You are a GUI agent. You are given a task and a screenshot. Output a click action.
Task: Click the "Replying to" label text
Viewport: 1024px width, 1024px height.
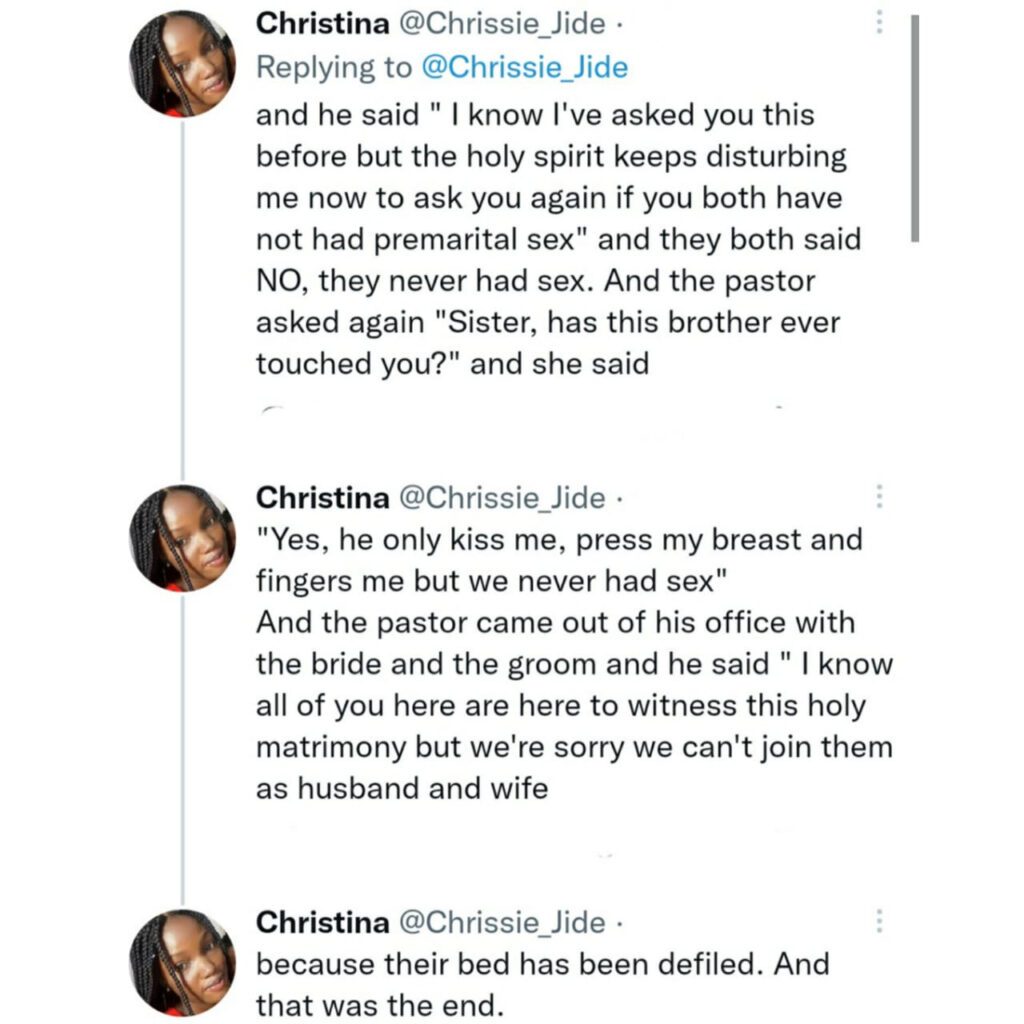coord(333,68)
